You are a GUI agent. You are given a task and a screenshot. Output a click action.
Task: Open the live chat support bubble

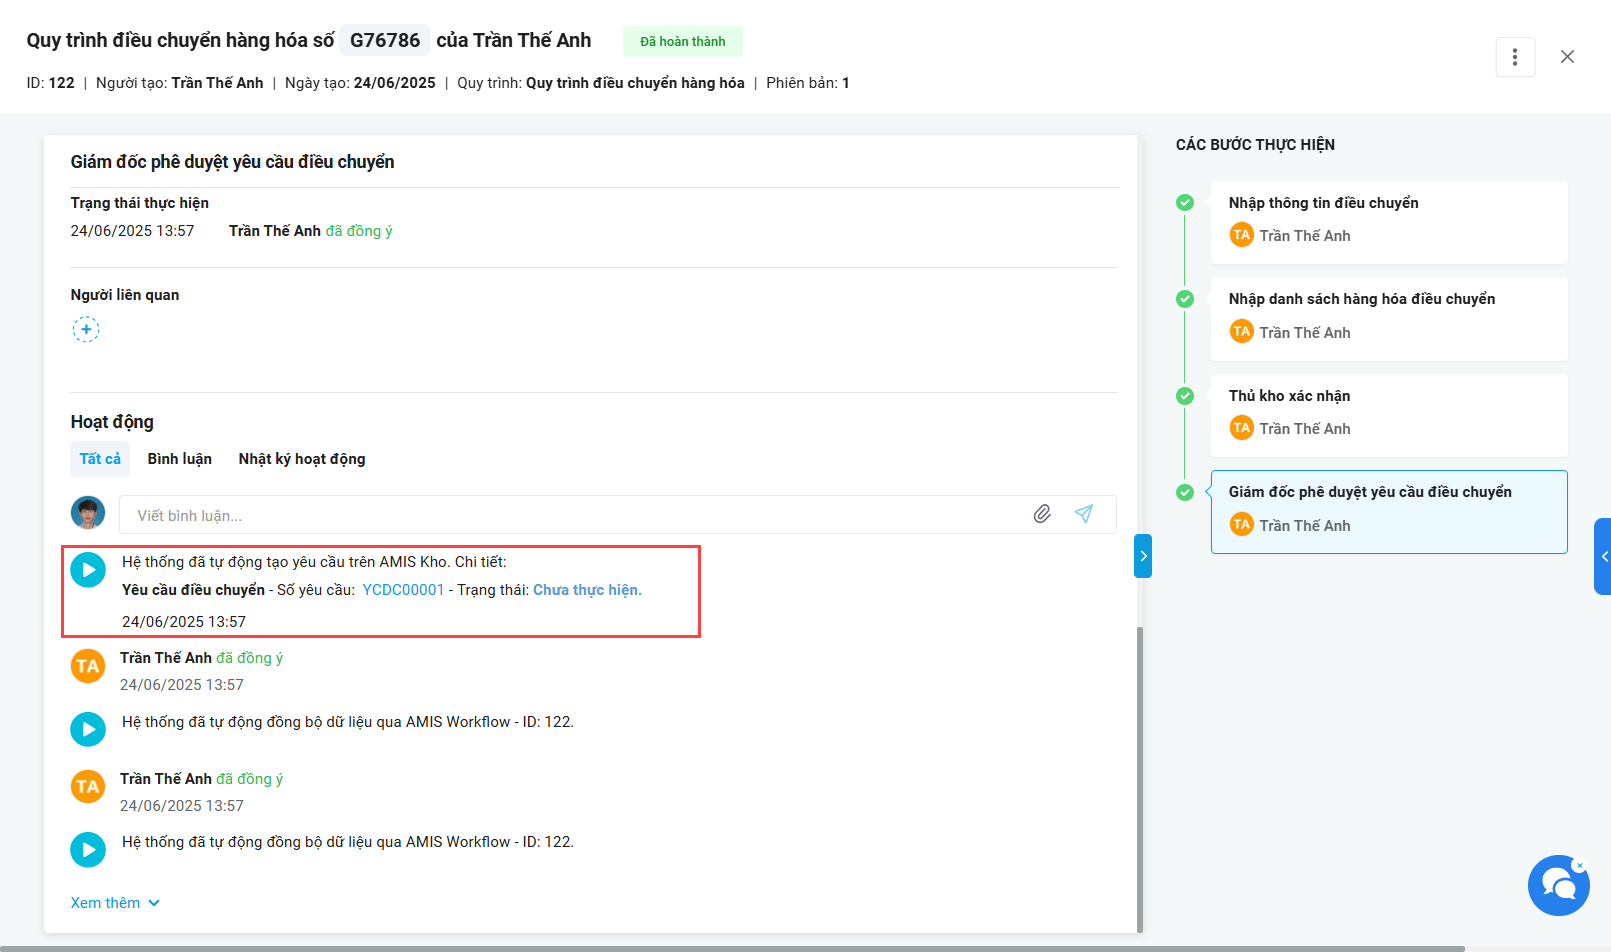point(1558,886)
